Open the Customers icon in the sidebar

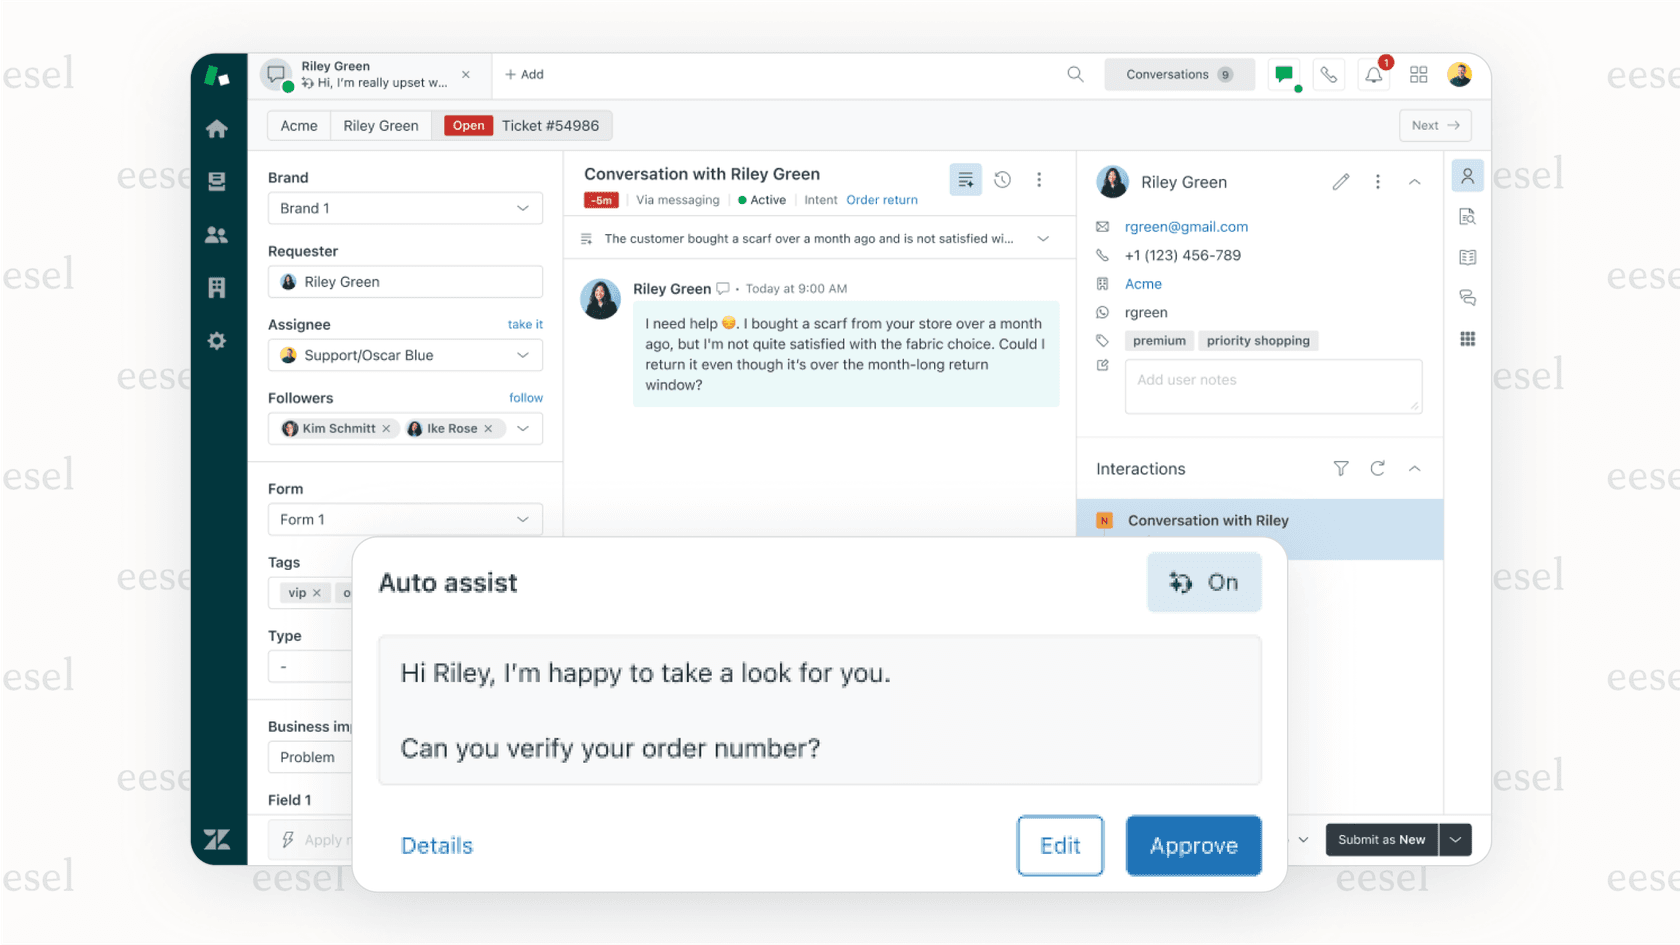216,234
